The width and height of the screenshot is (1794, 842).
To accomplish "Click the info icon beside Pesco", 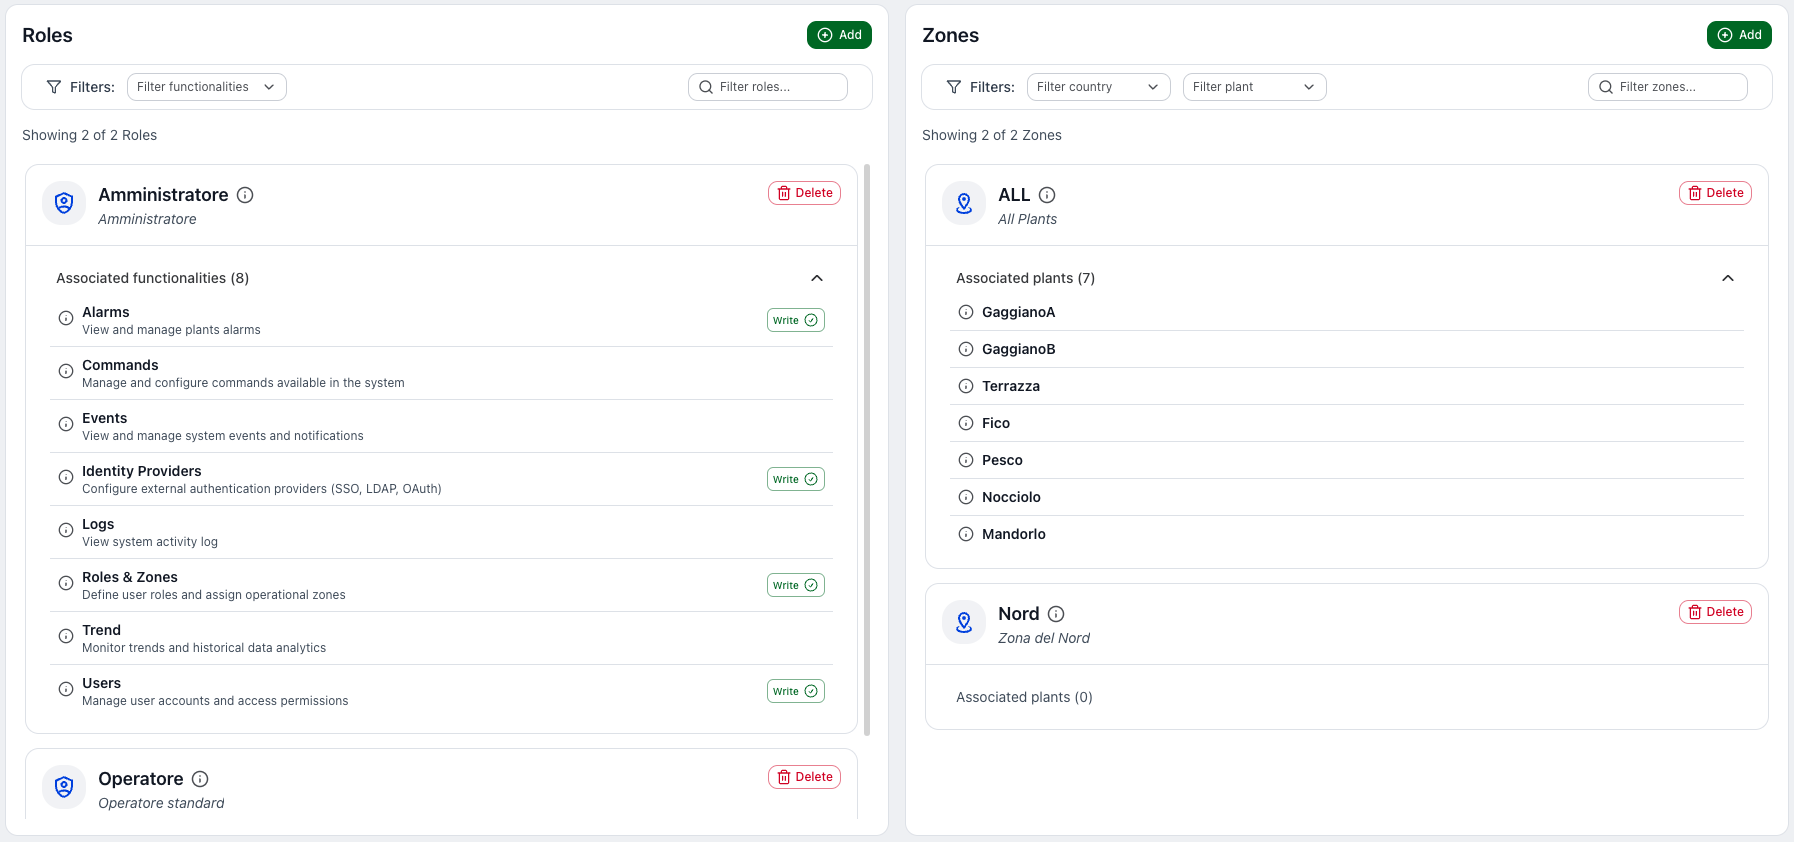I will 966,460.
